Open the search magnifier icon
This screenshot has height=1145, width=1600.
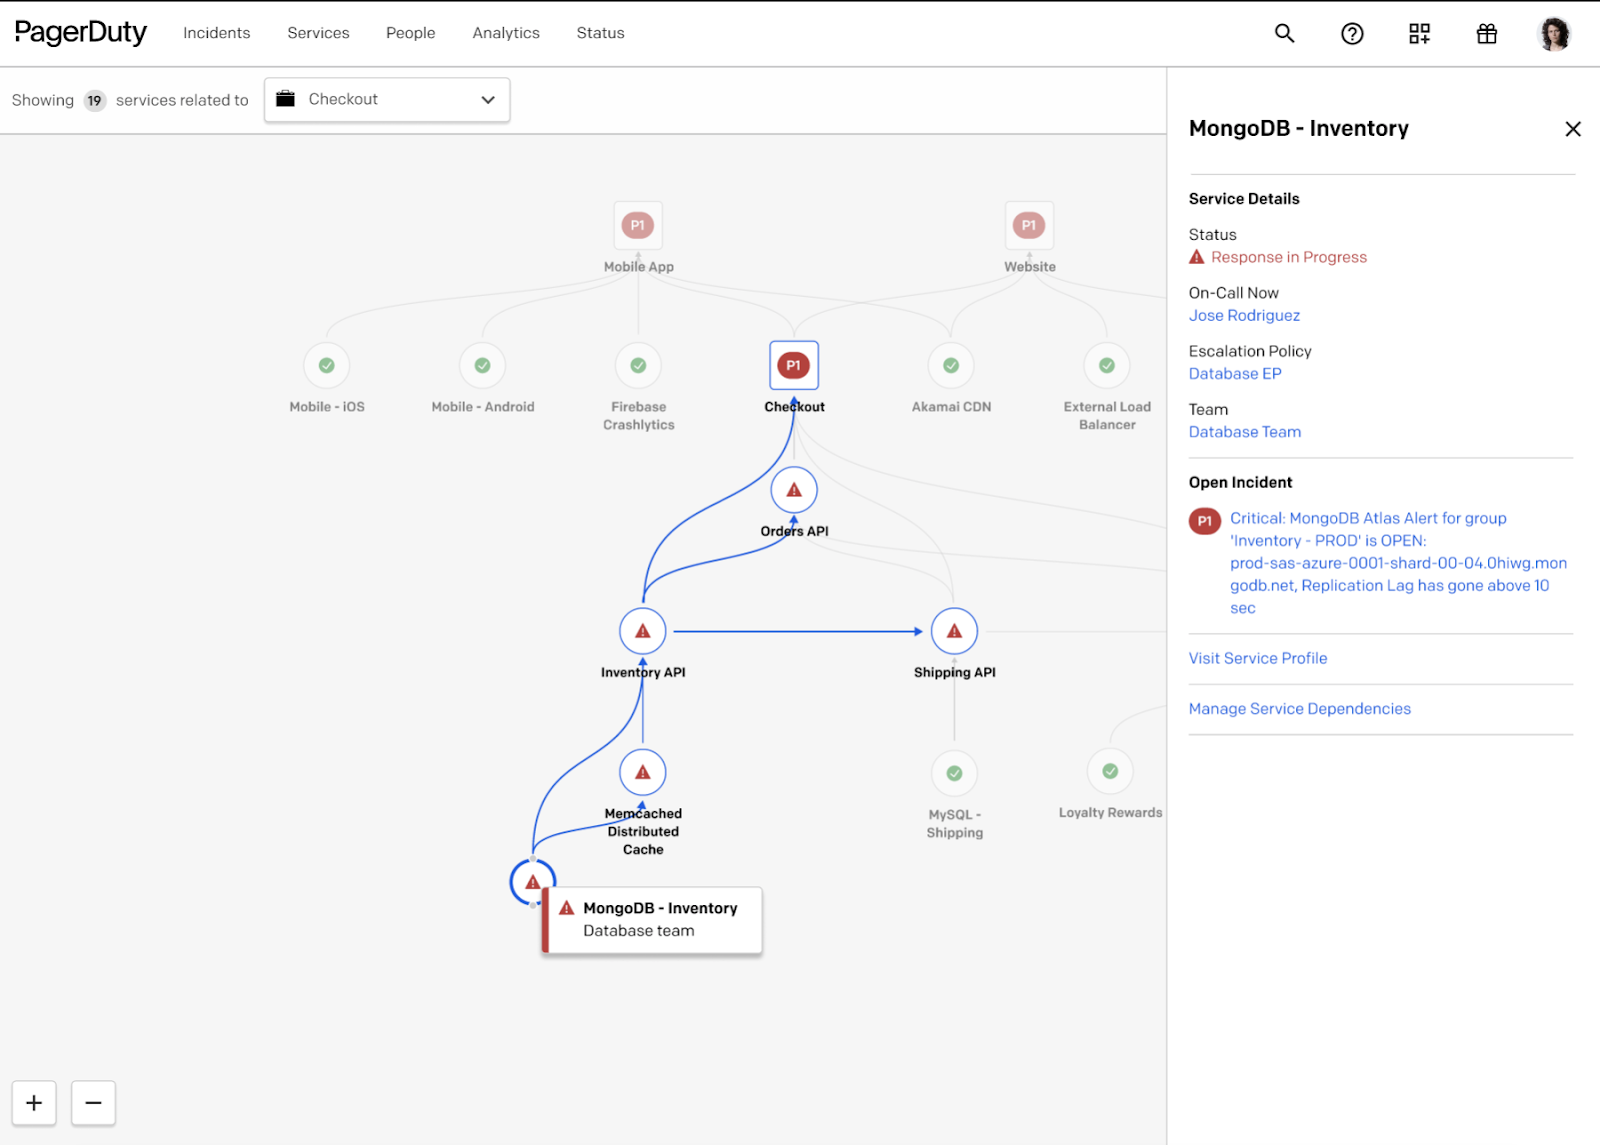click(x=1284, y=33)
